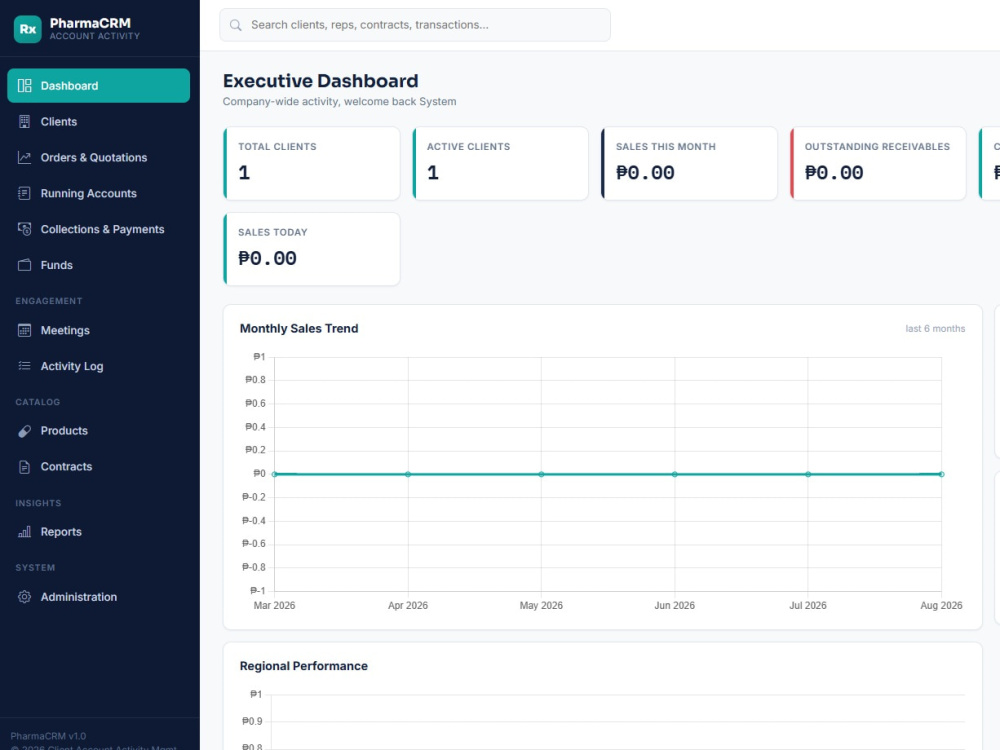Image resolution: width=1000 pixels, height=750 pixels.
Task: Click the Funds wallet icon
Action: click(x=24, y=265)
